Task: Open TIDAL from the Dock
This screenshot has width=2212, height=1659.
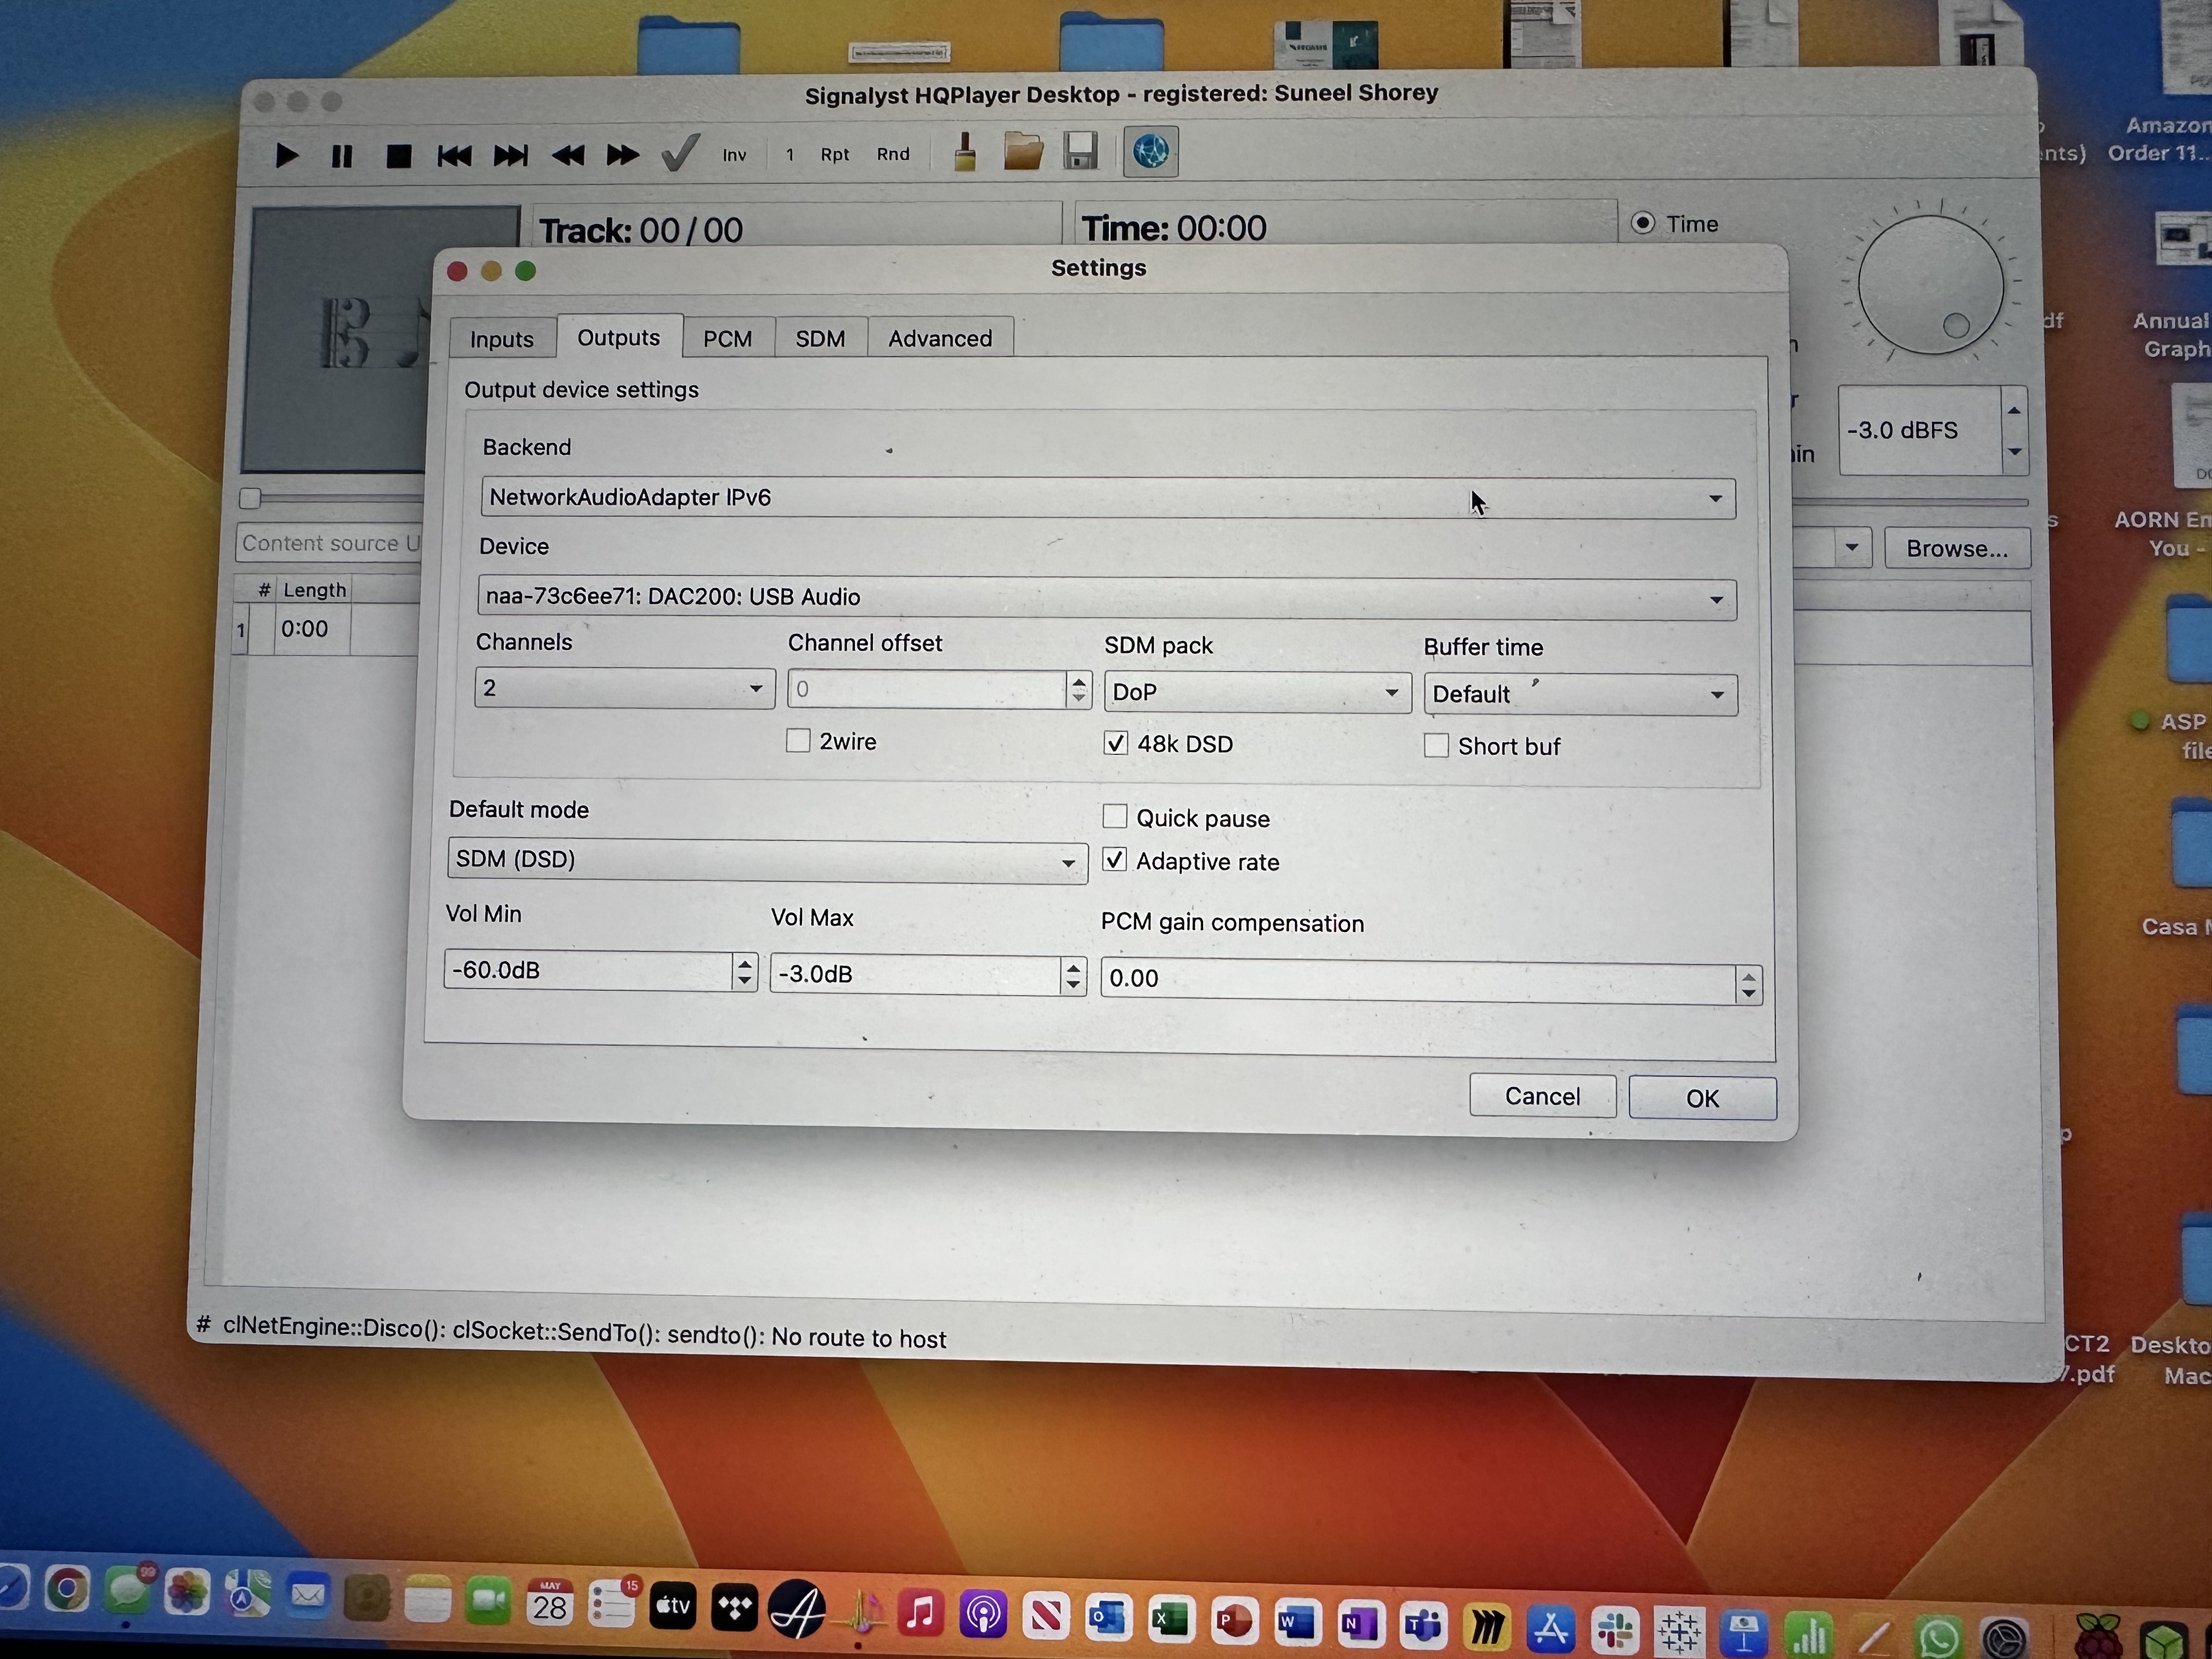Action: 735,1608
